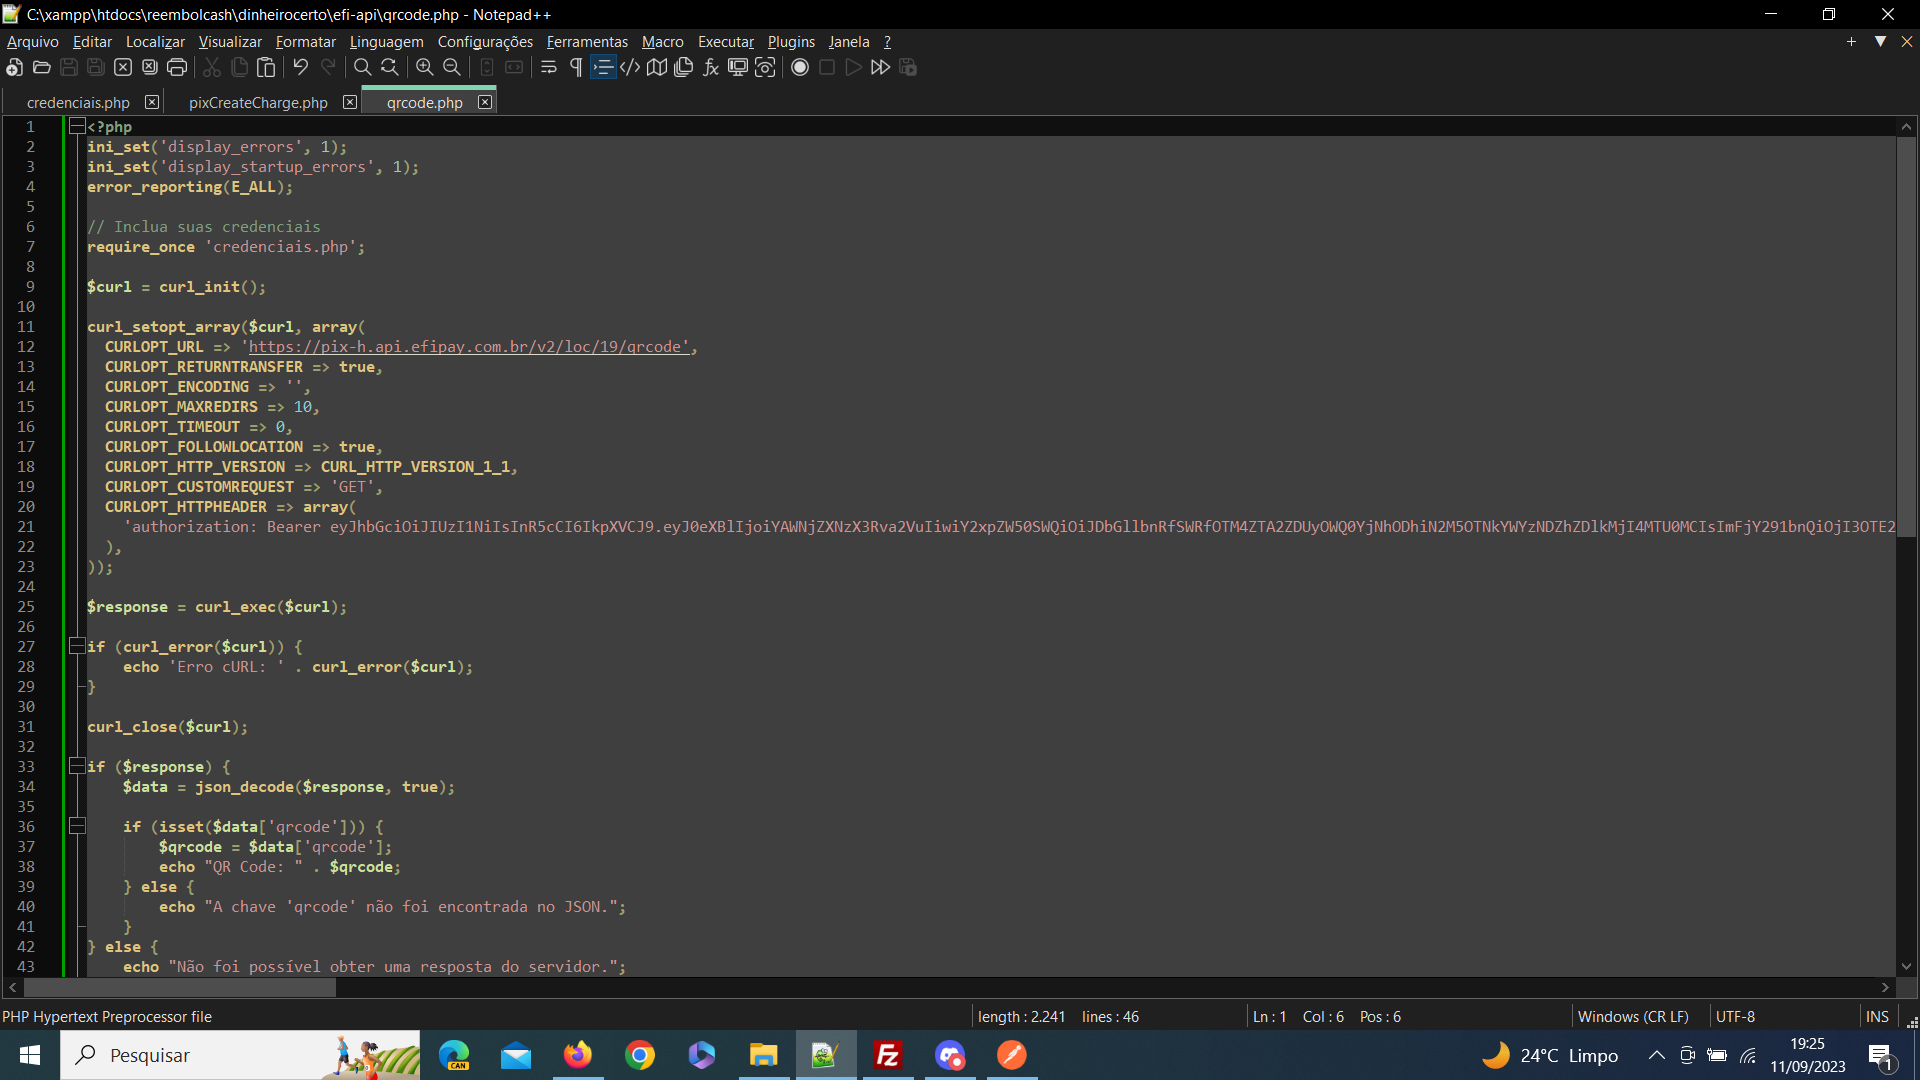
Task: Collapse the fold at <?php line 1
Action: click(77, 126)
